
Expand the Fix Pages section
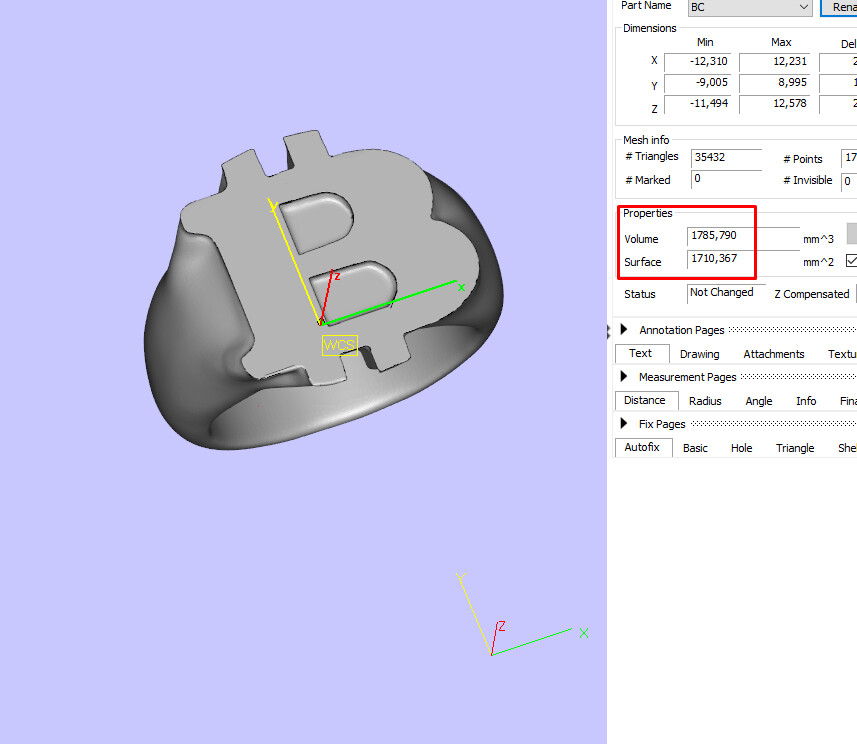tap(624, 423)
